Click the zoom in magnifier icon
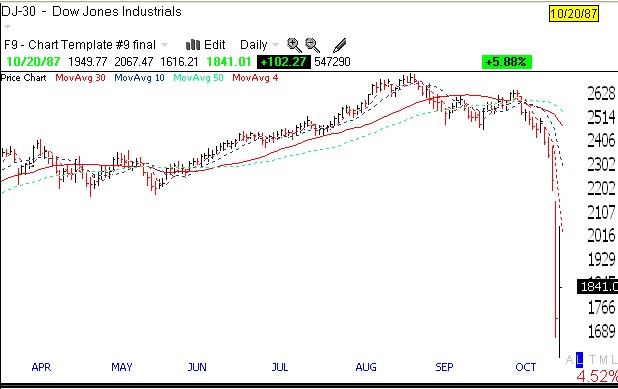This screenshot has height=389, width=618. tap(294, 45)
